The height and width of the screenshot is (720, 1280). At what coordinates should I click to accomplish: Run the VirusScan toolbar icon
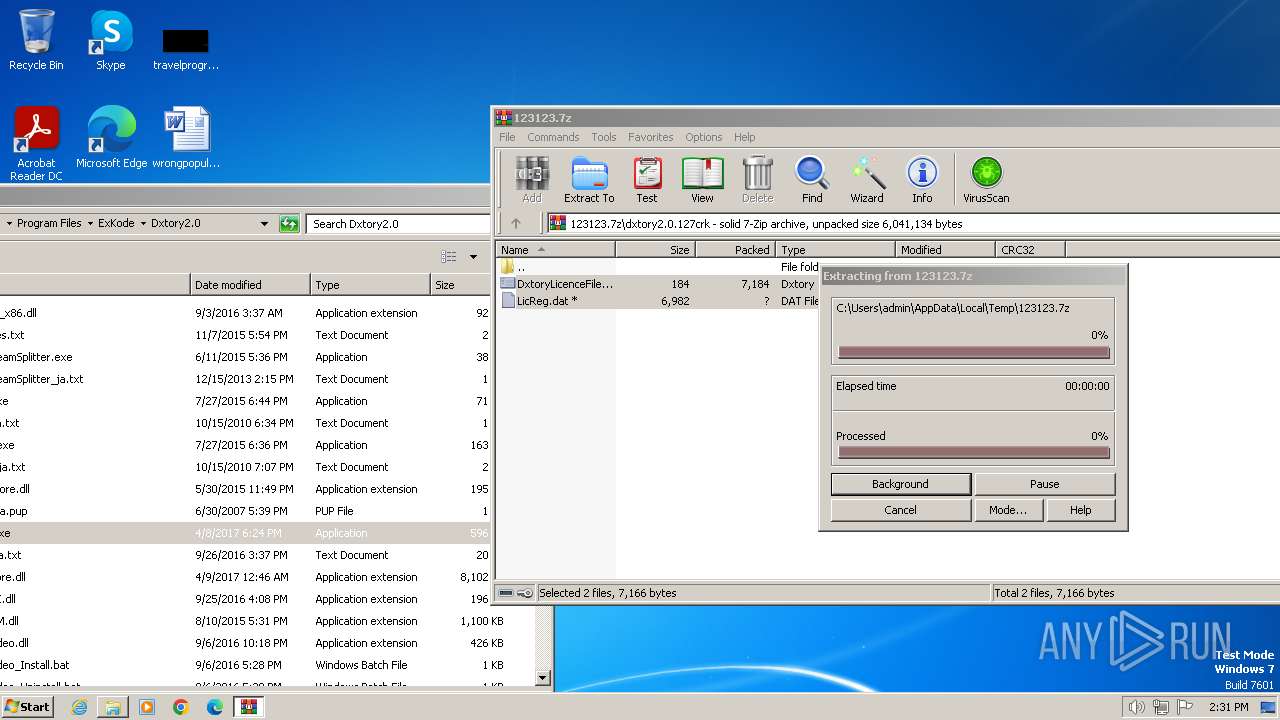986,180
